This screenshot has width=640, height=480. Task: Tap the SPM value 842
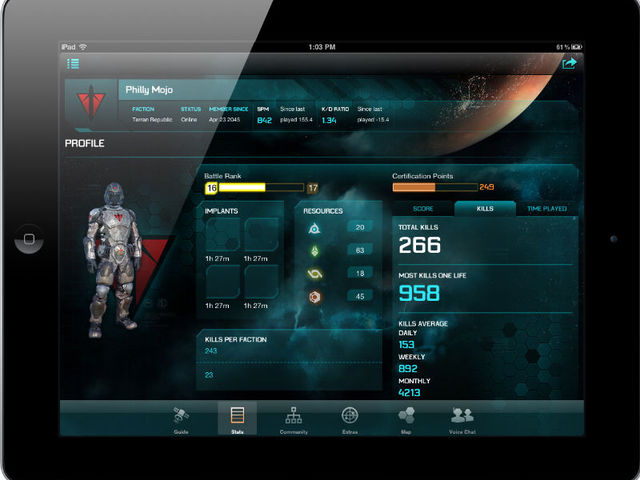[x=264, y=120]
